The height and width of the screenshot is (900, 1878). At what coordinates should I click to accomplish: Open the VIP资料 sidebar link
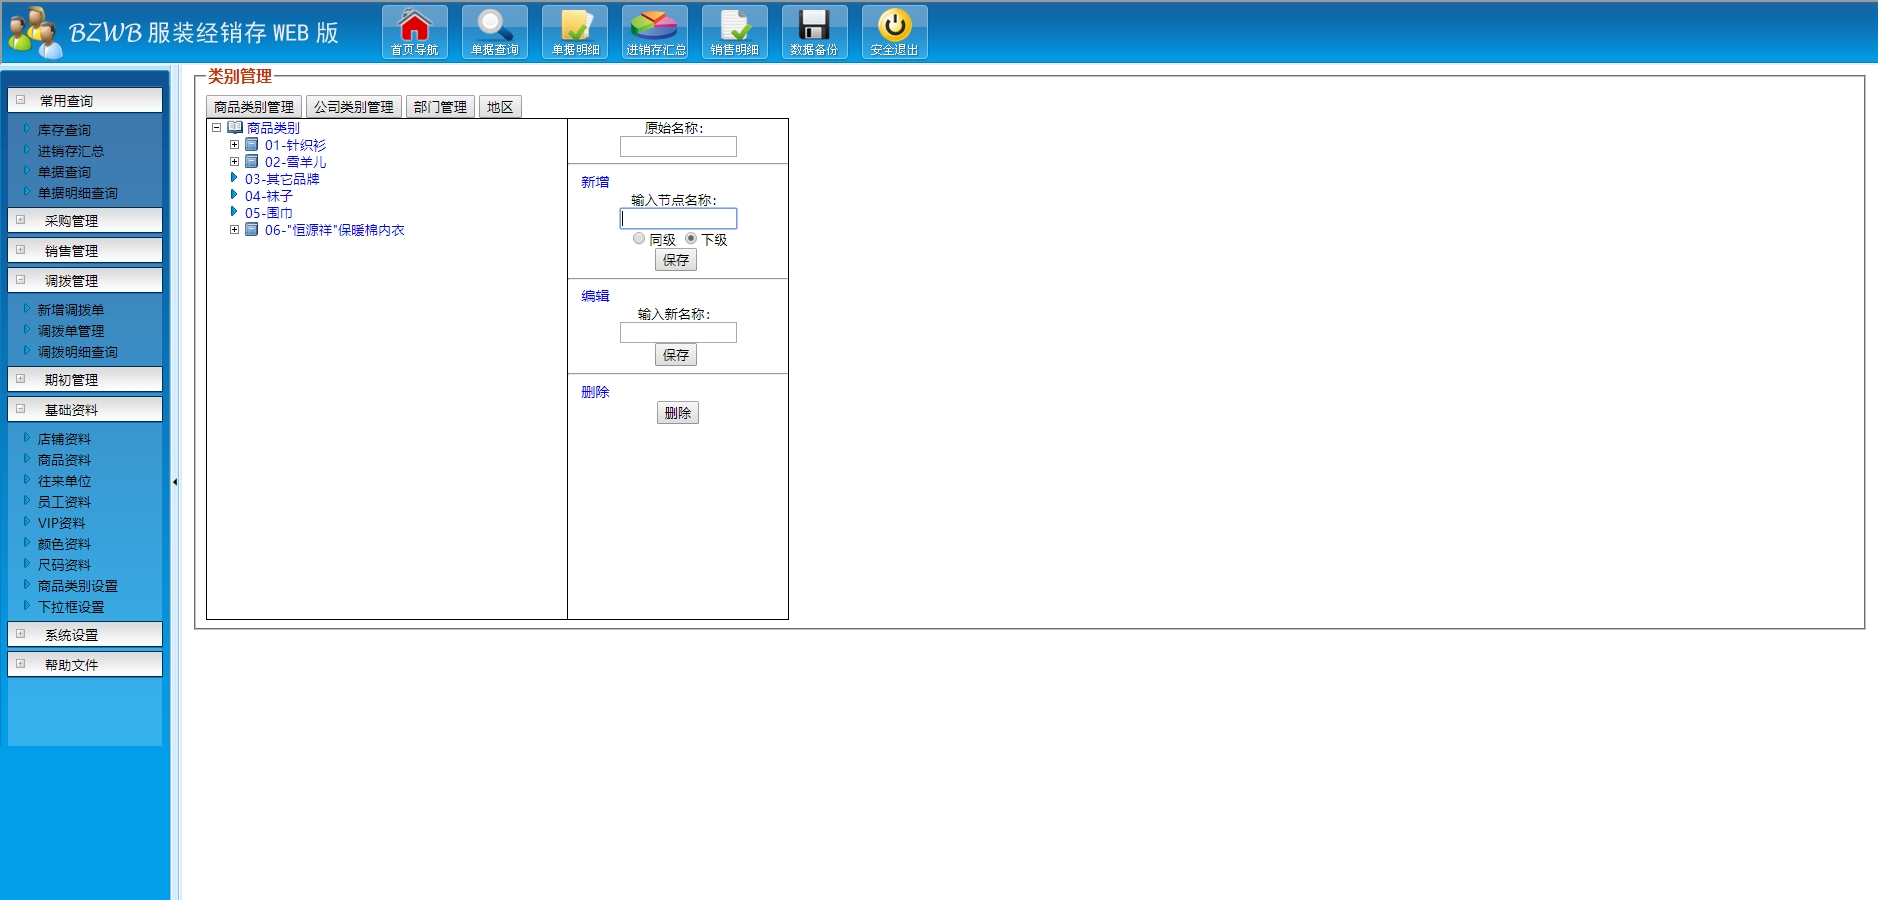pos(62,523)
